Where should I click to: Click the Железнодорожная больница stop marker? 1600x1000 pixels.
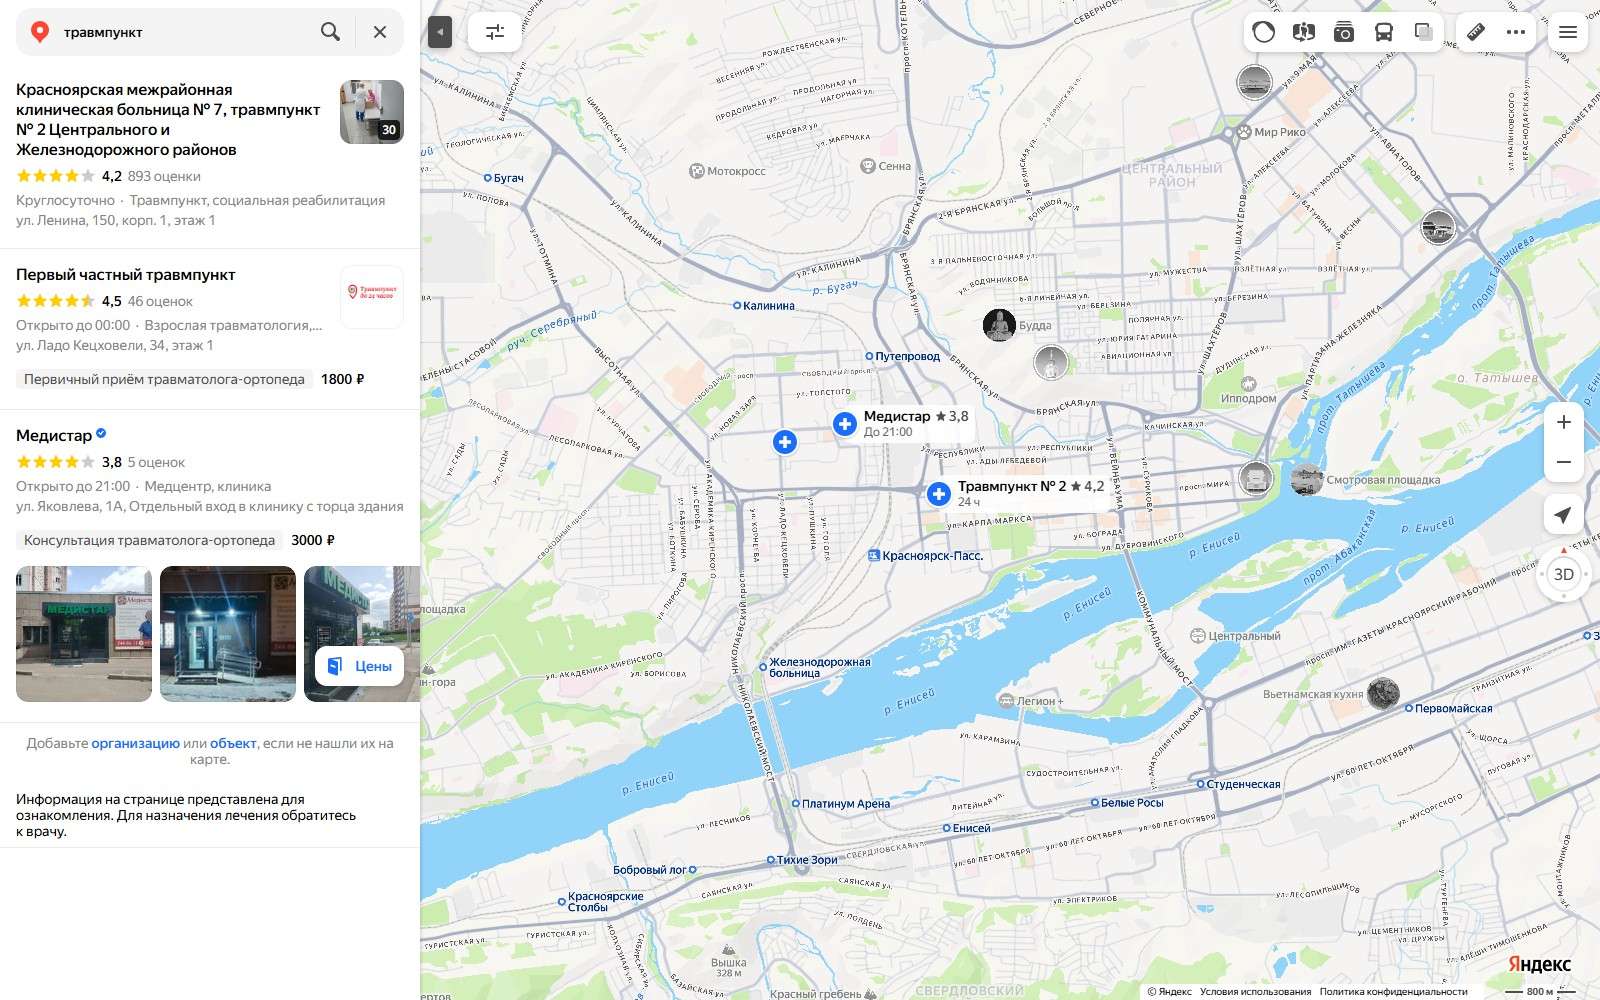point(762,665)
